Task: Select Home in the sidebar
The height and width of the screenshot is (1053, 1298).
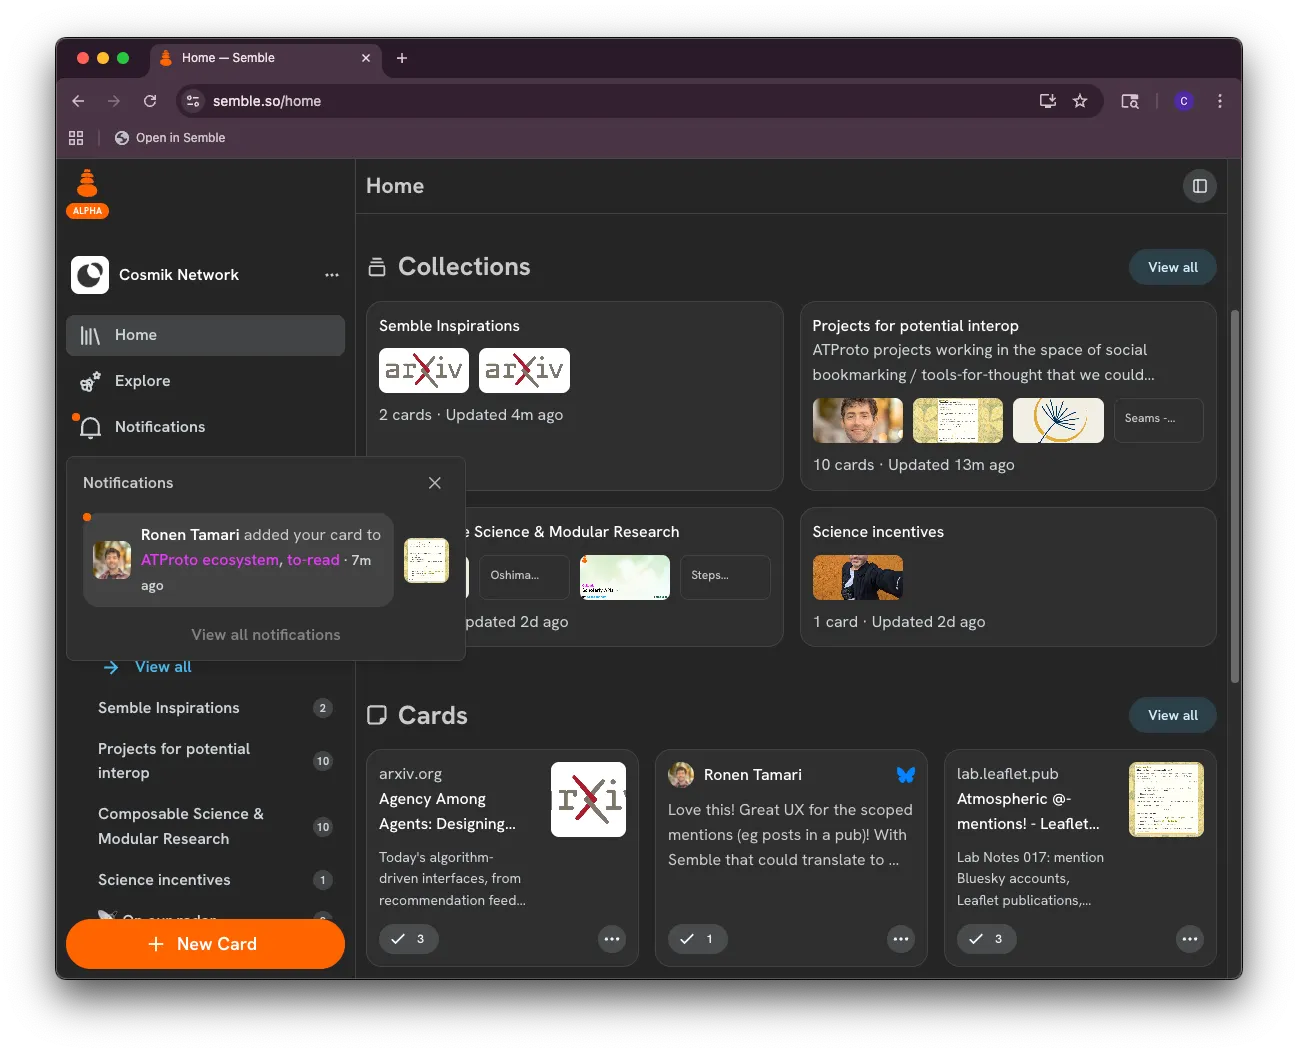Action: (x=205, y=336)
